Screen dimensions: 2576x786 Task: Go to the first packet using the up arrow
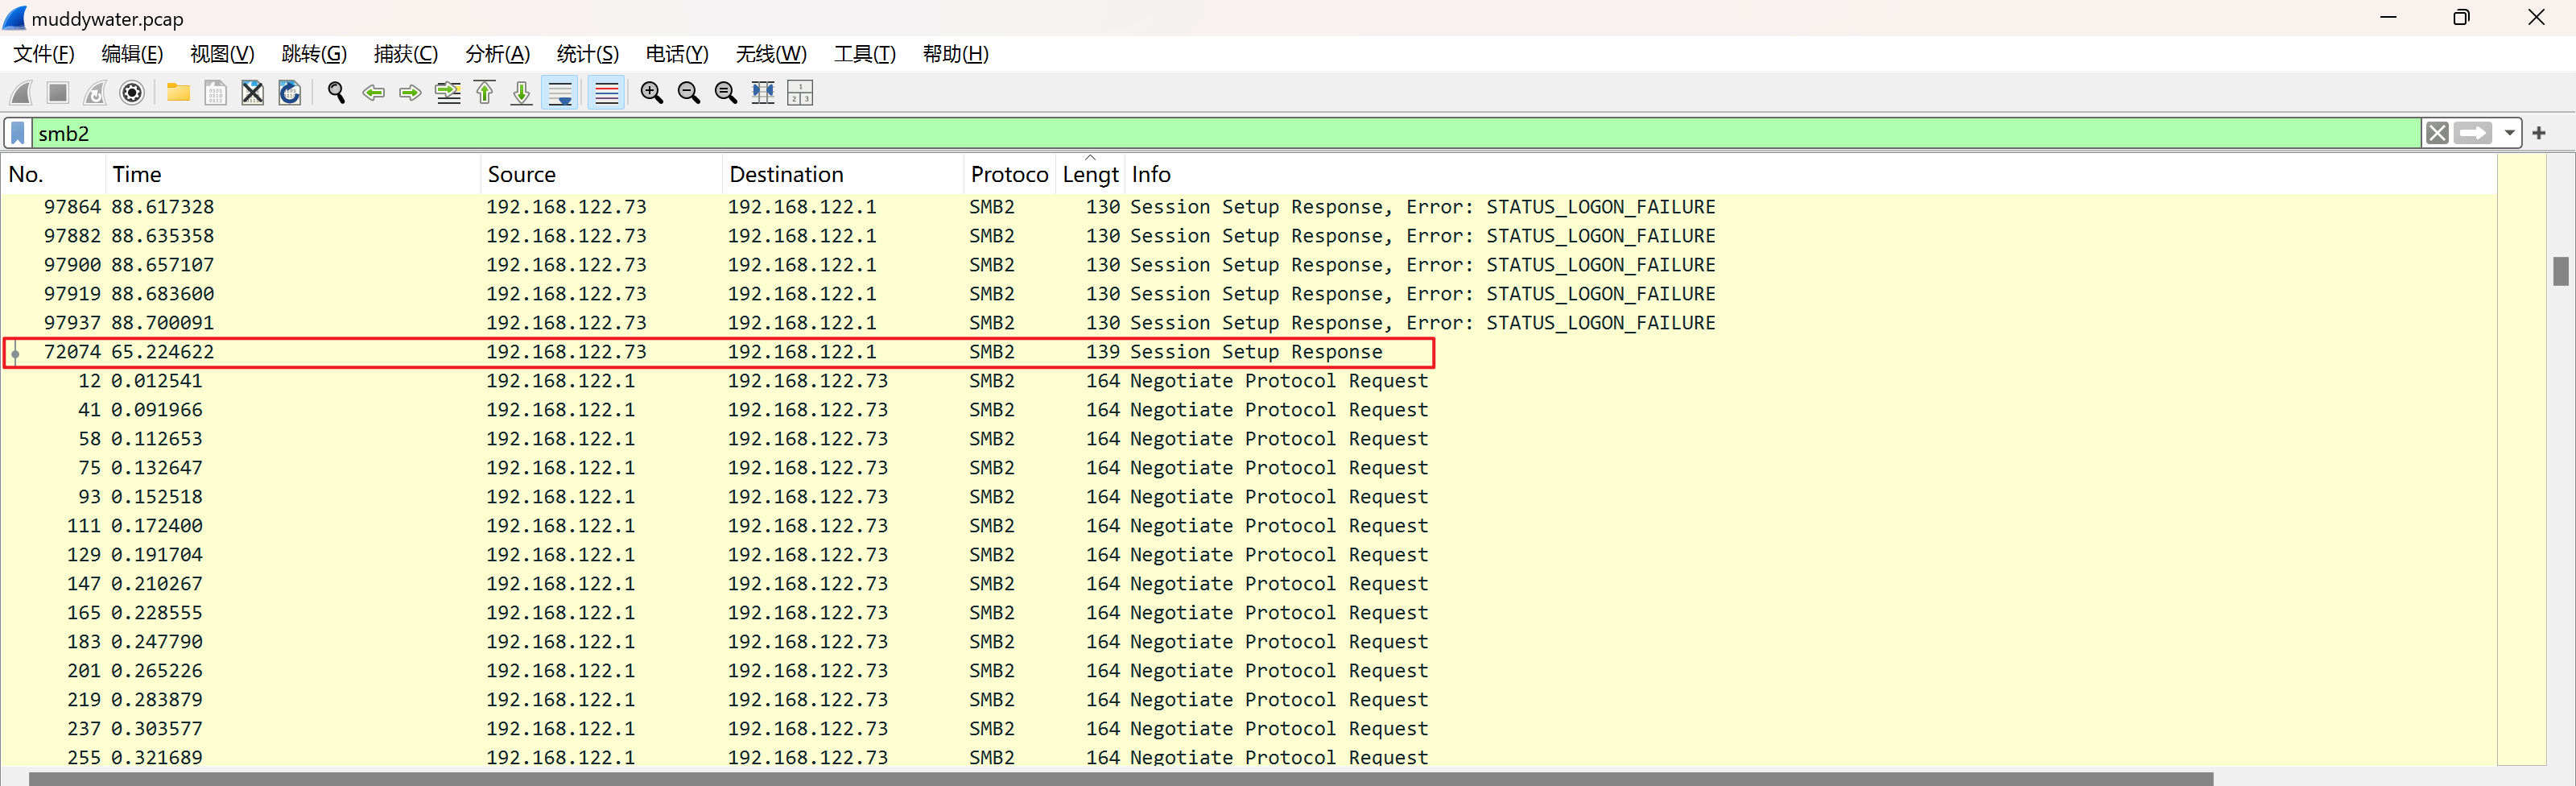[x=485, y=93]
